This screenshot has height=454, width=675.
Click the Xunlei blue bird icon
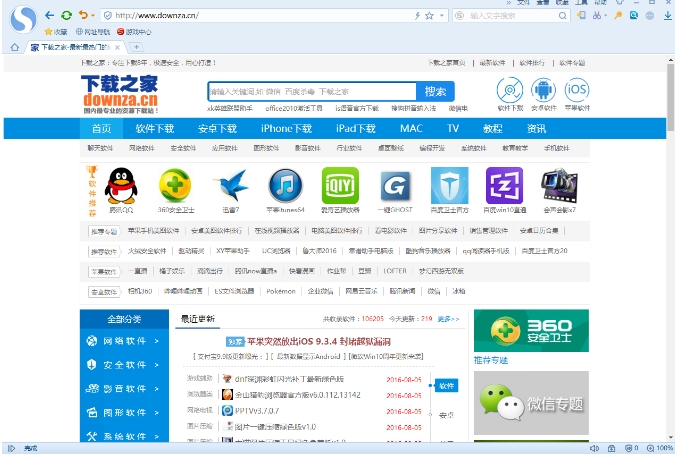tap(231, 185)
